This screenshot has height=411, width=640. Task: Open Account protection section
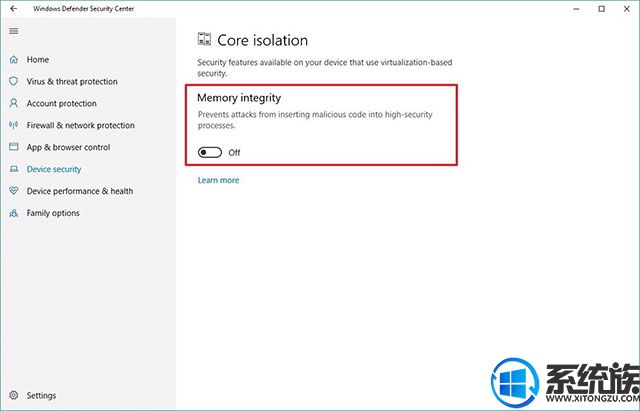[x=62, y=103]
